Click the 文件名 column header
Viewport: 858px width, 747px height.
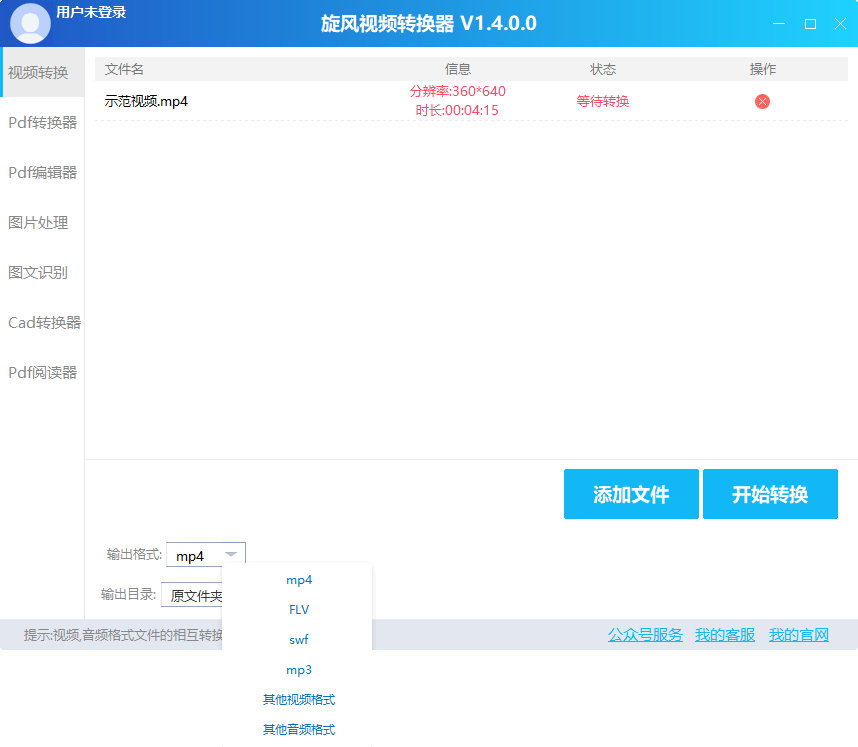pos(124,69)
